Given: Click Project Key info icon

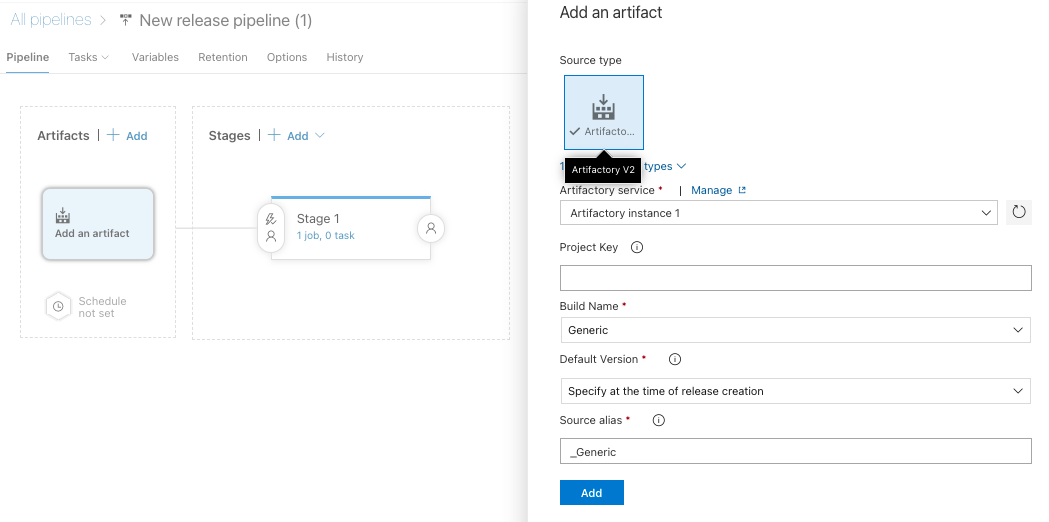Looking at the screenshot, I should (637, 247).
